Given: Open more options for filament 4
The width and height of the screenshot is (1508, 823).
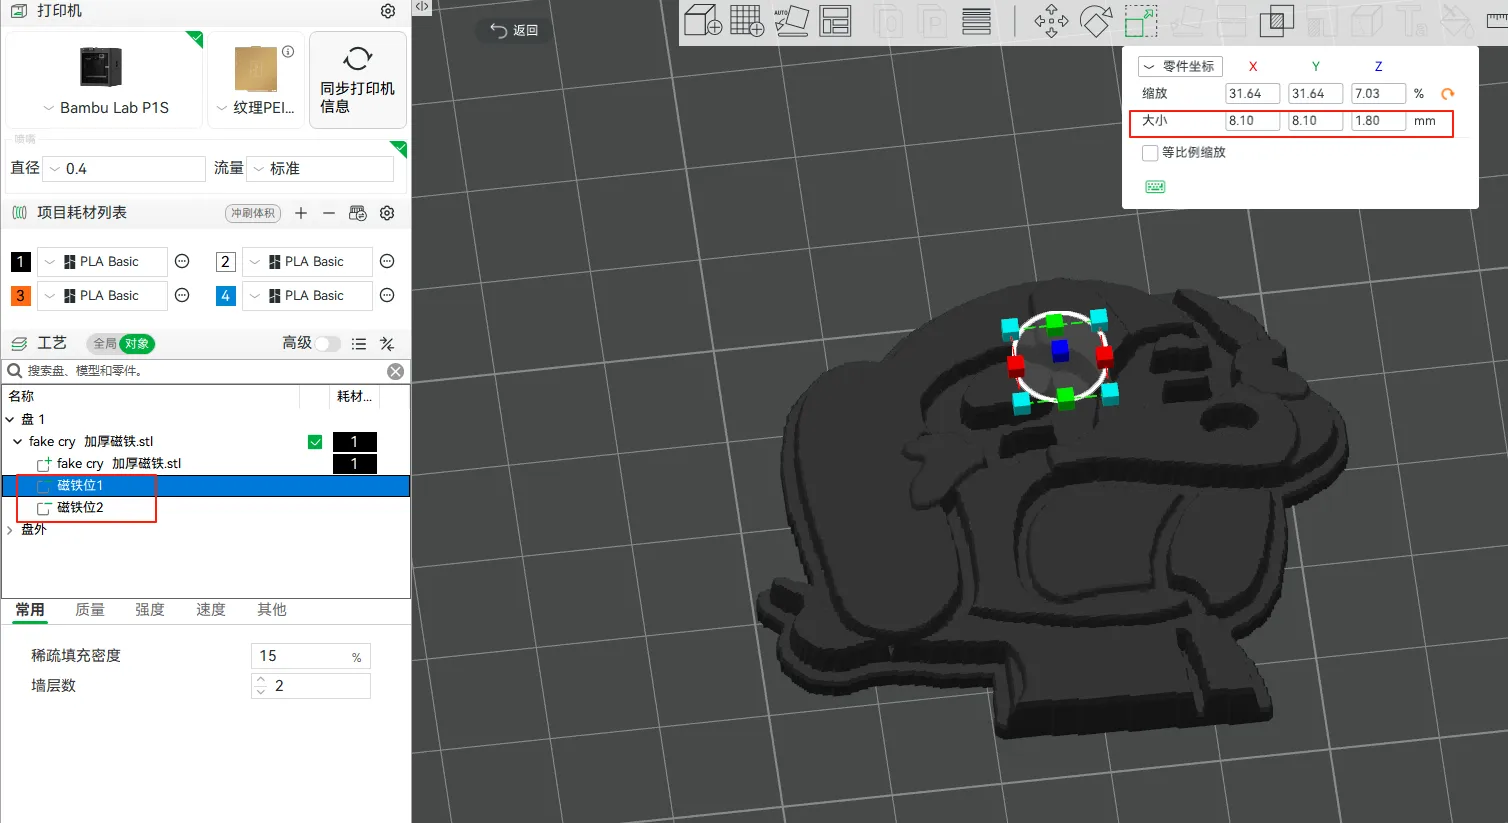Looking at the screenshot, I should click(x=387, y=295).
